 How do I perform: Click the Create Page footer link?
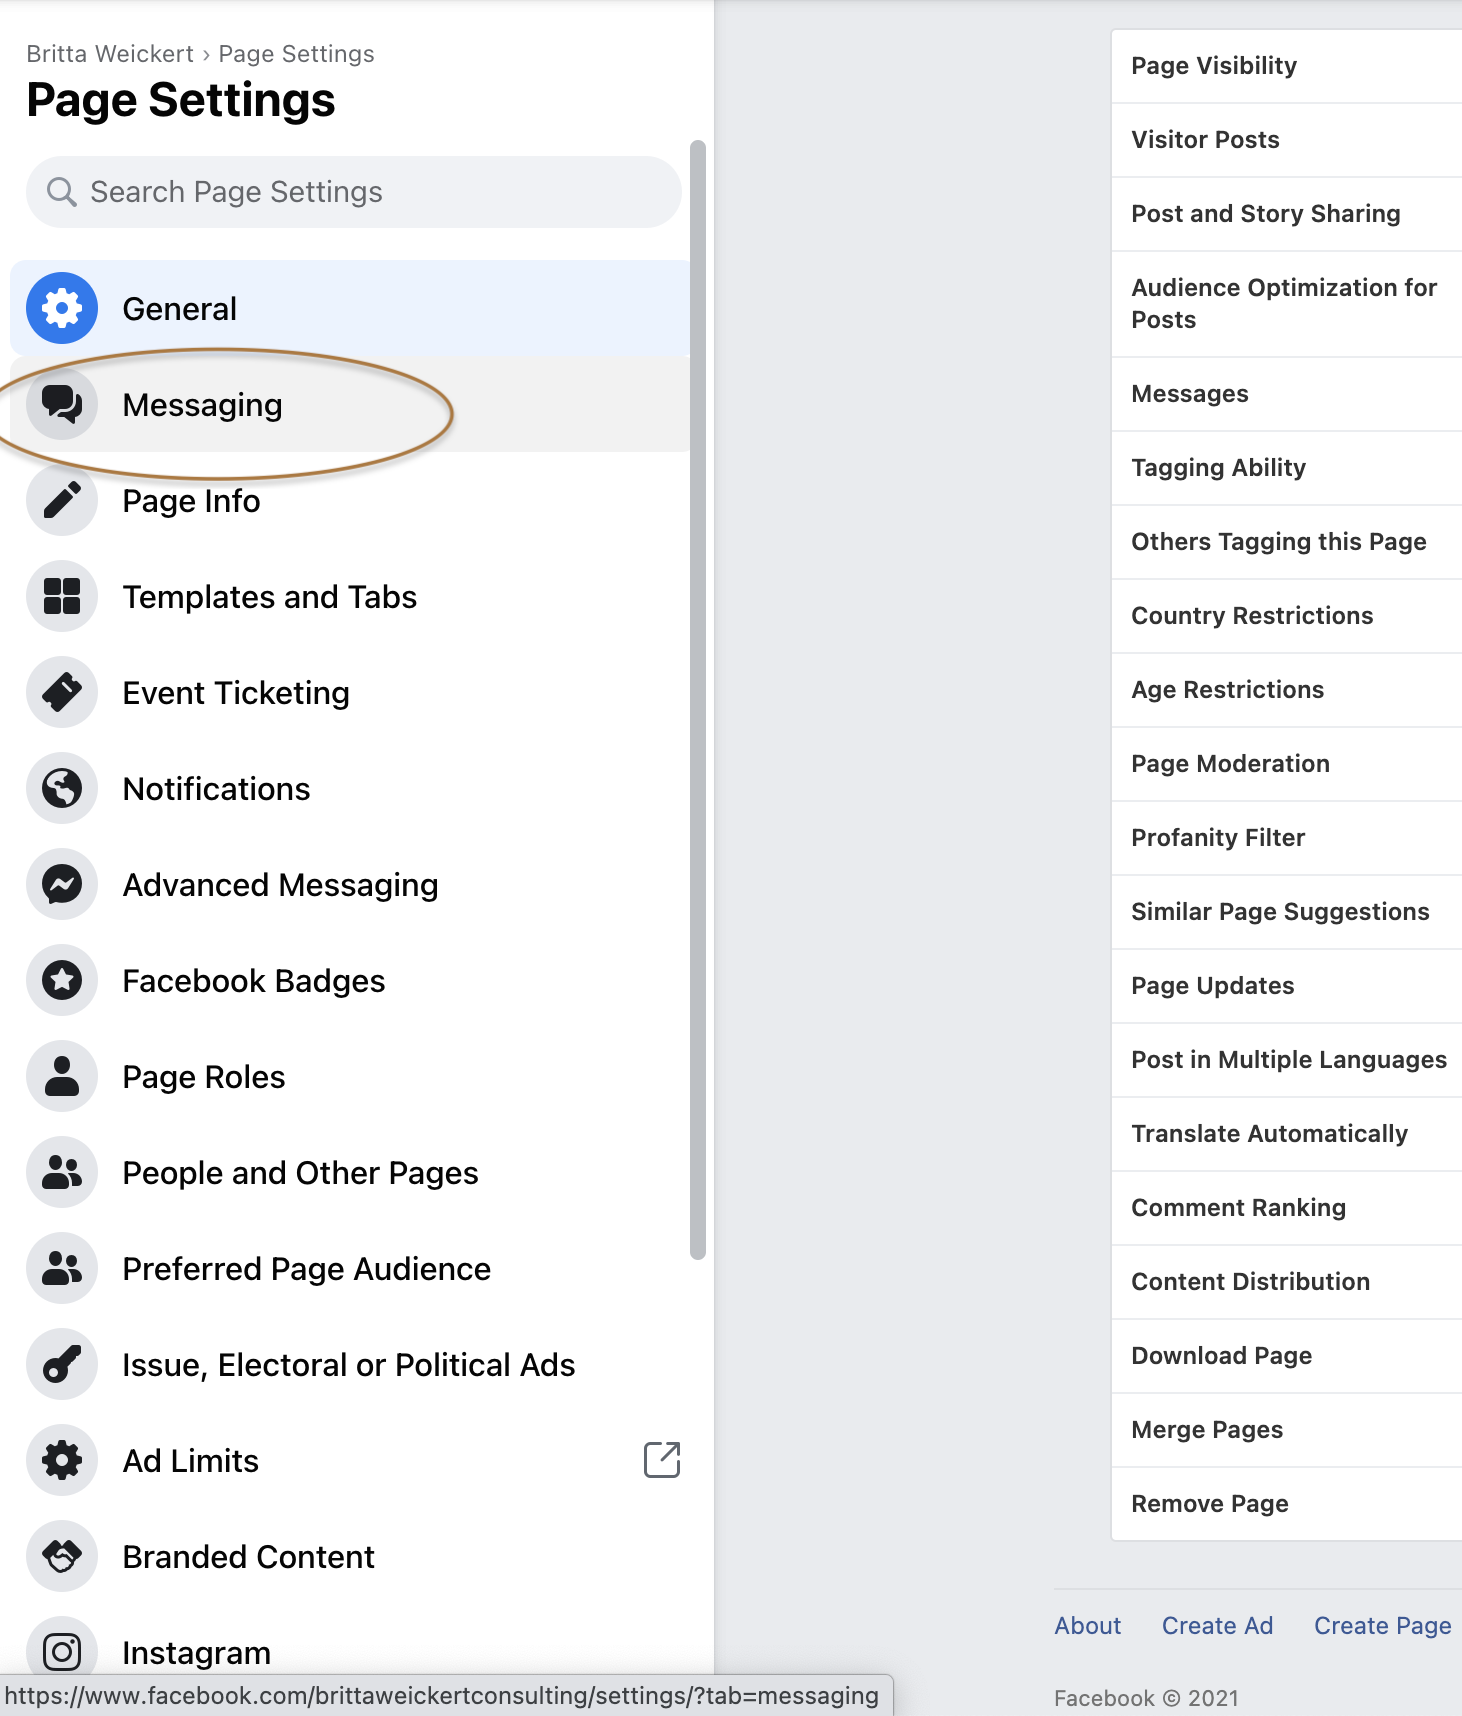pos(1382,1626)
